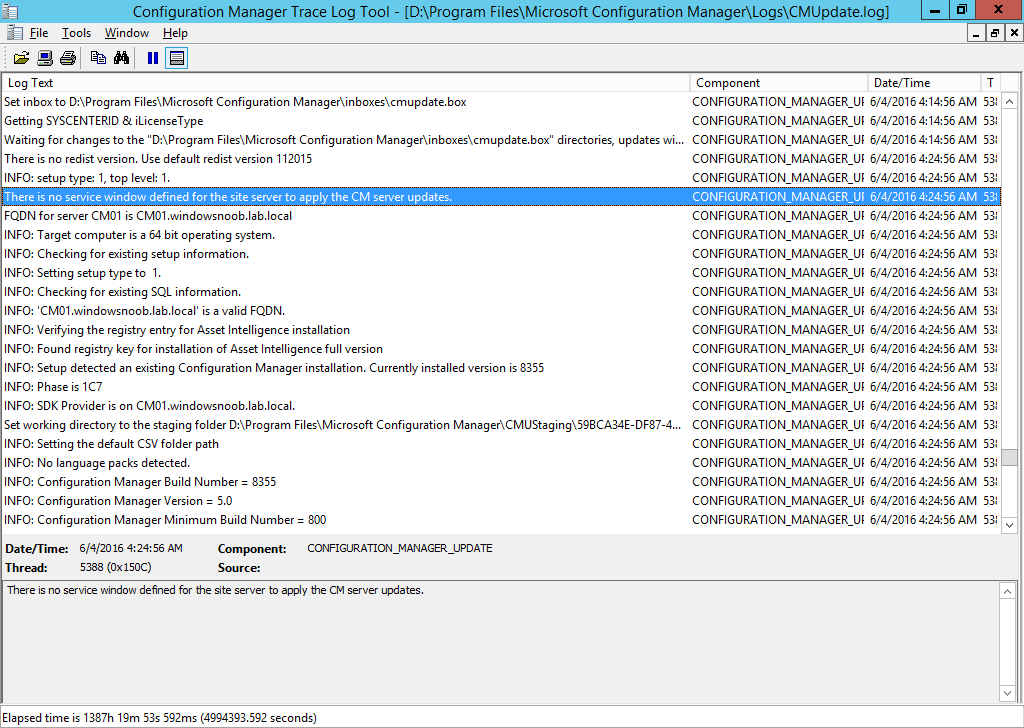Click the Date/Time column header
Image resolution: width=1024 pixels, height=728 pixels.
(925, 83)
